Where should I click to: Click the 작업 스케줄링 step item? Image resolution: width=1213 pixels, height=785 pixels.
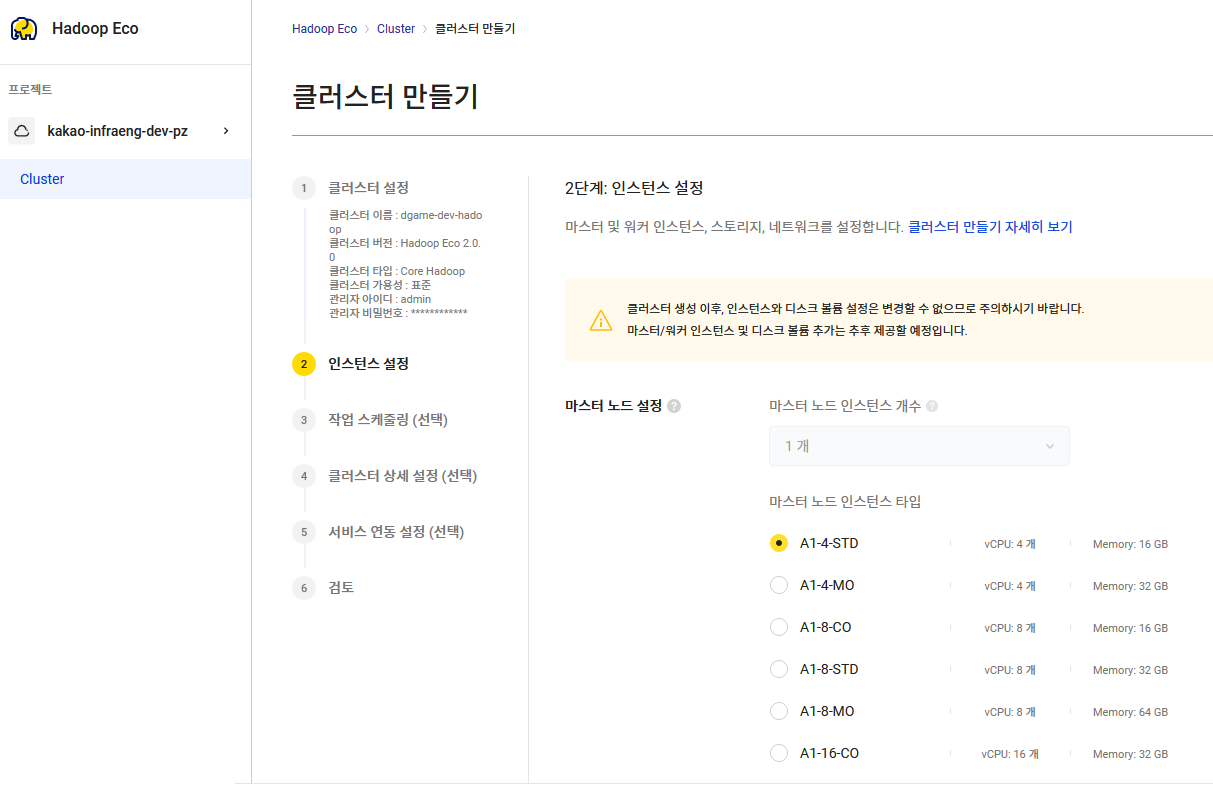pyautogui.click(x=388, y=420)
